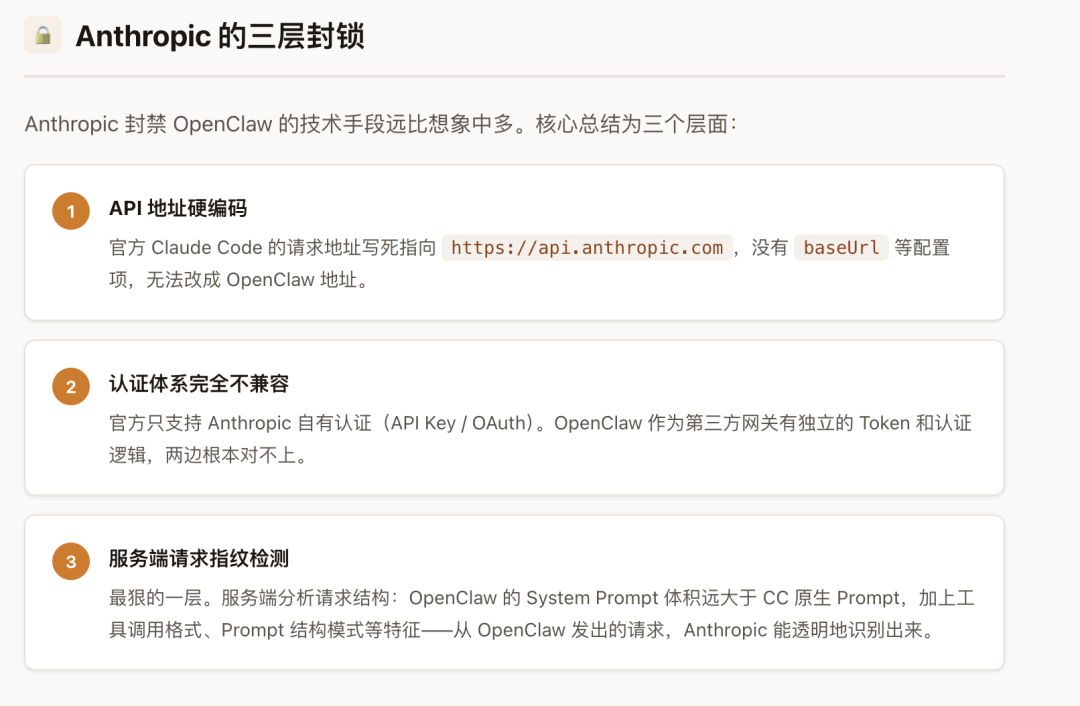Click the orange number 2 badge

(71, 386)
